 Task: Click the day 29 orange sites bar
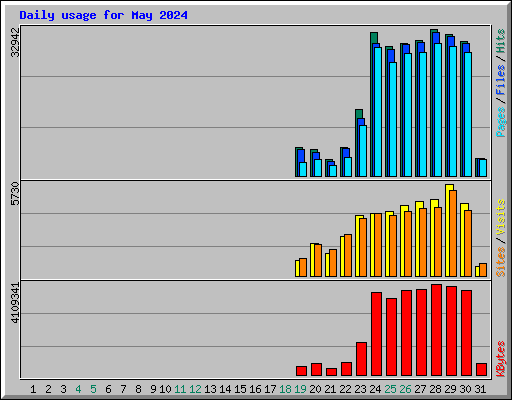[x=453, y=233]
